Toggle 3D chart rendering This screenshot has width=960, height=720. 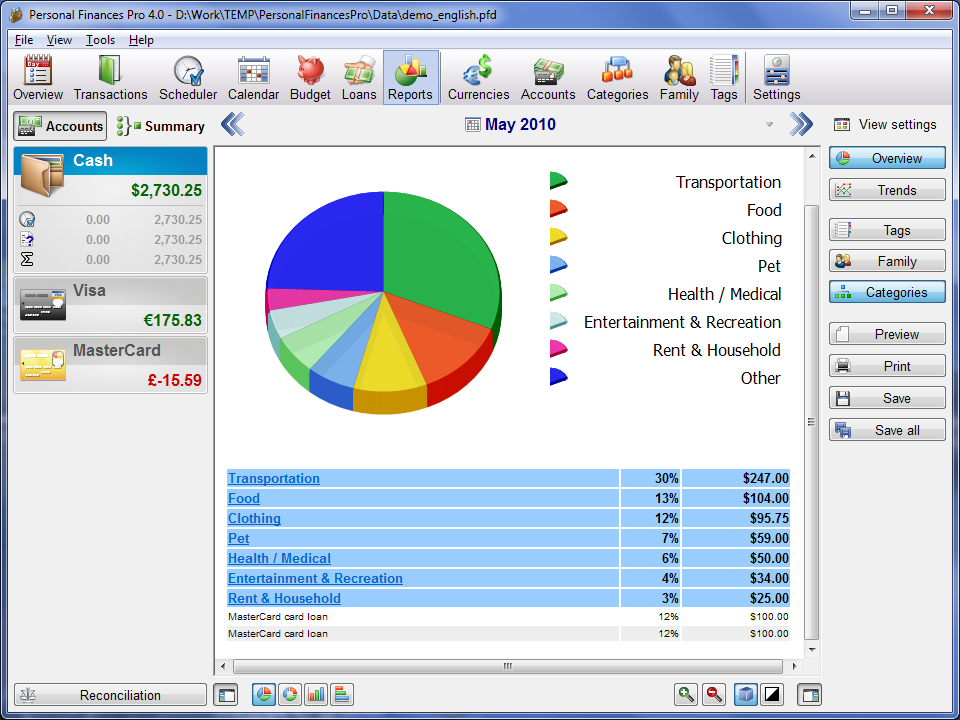[x=746, y=694]
